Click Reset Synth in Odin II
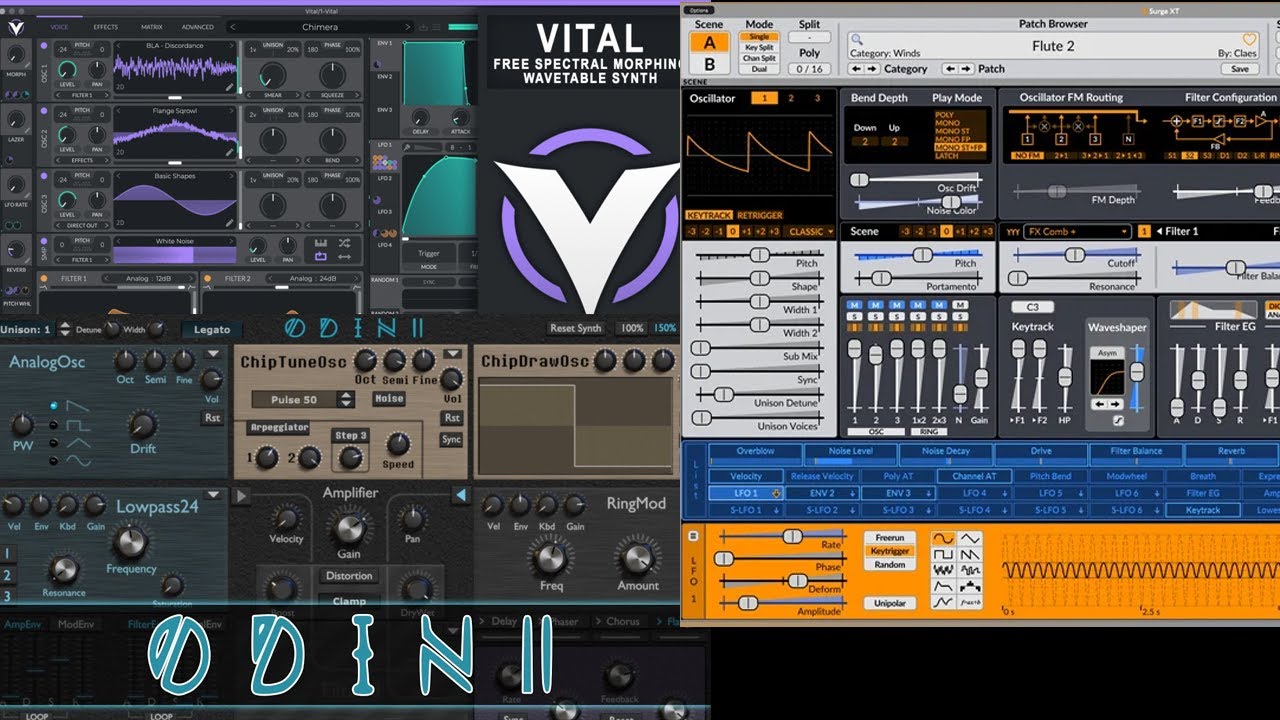Image resolution: width=1280 pixels, height=720 pixels. pyautogui.click(x=575, y=328)
